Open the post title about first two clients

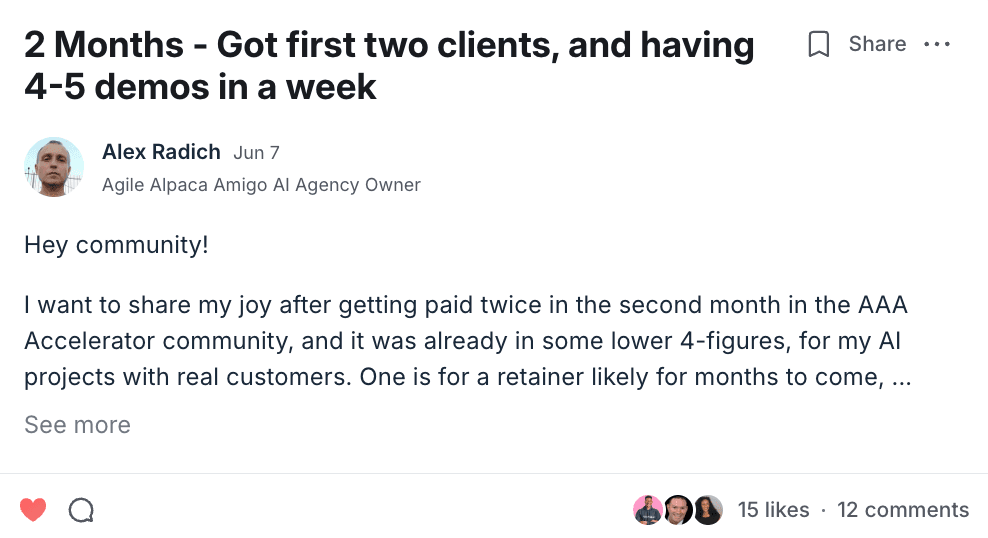[388, 66]
